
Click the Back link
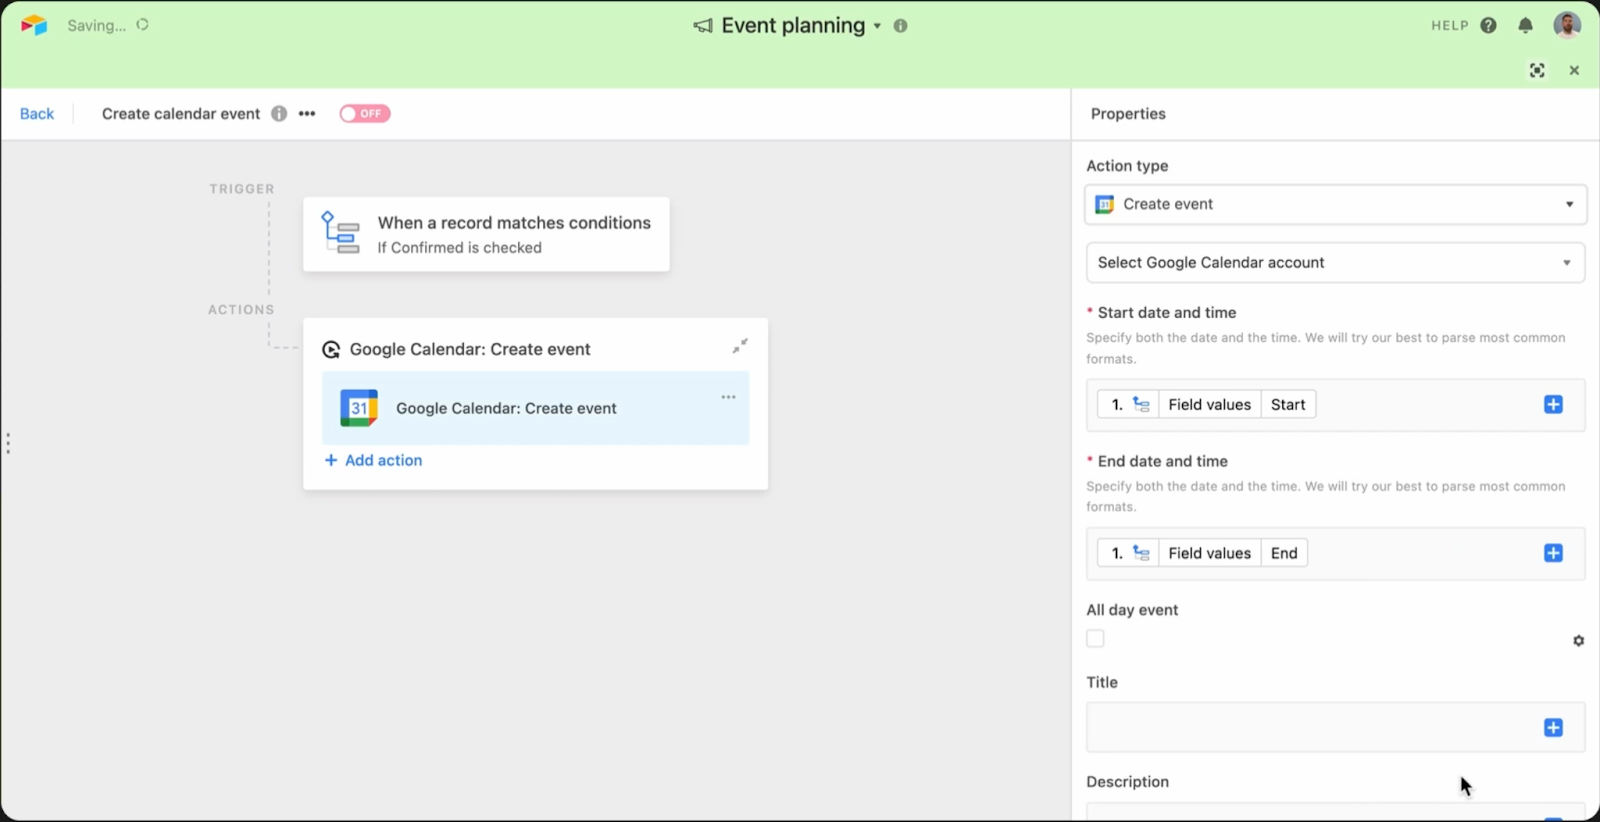tap(37, 114)
